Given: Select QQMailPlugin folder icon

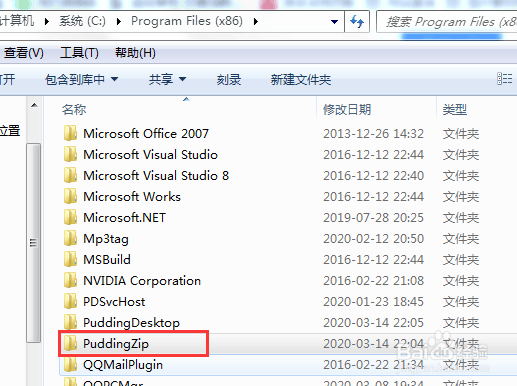Looking at the screenshot, I should click(70, 364).
